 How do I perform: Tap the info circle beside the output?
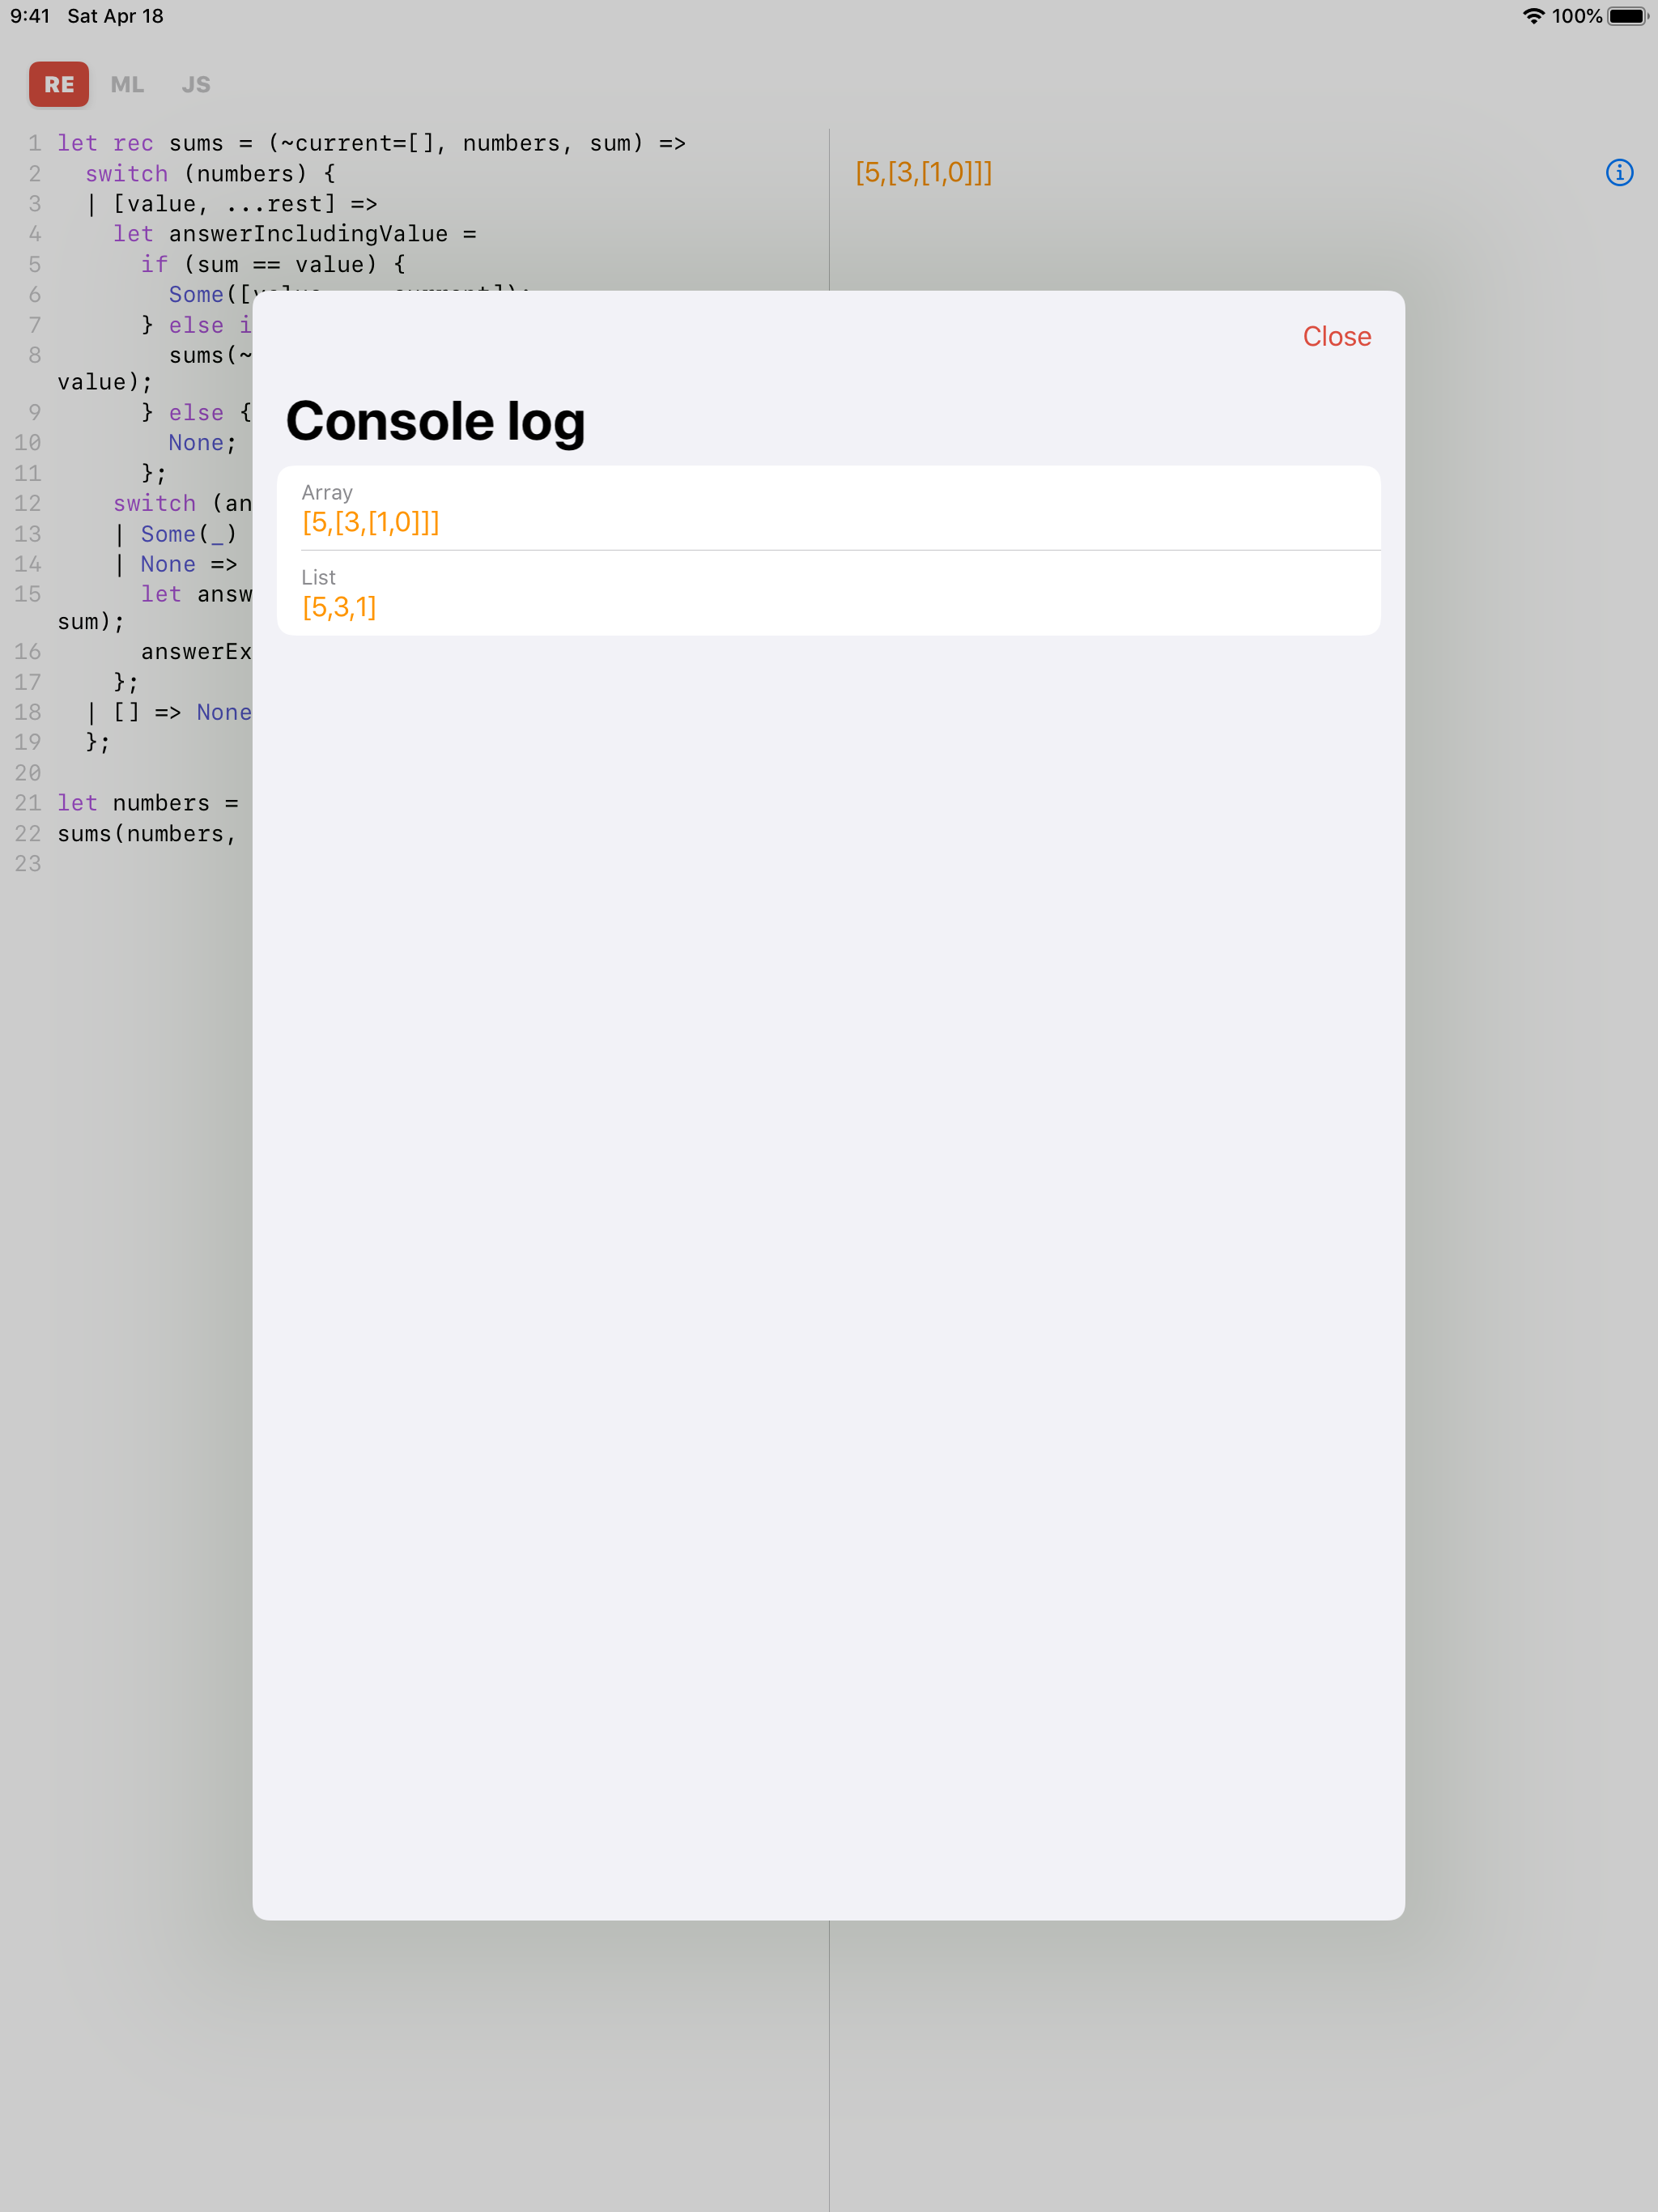pos(1619,172)
